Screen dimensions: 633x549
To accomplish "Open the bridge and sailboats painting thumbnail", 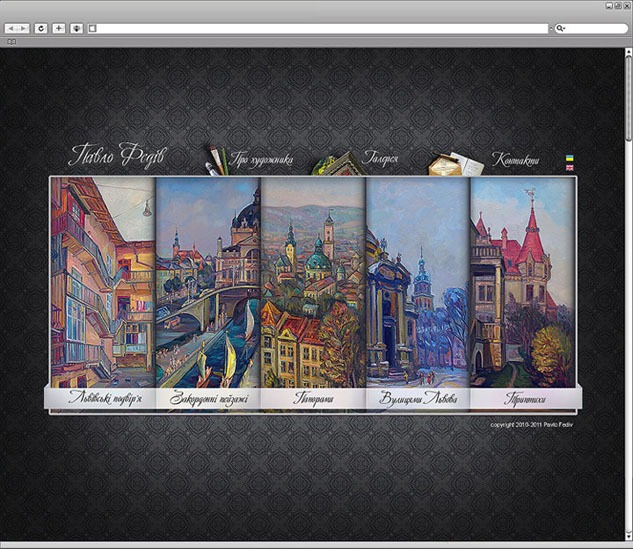I will pos(208,282).
